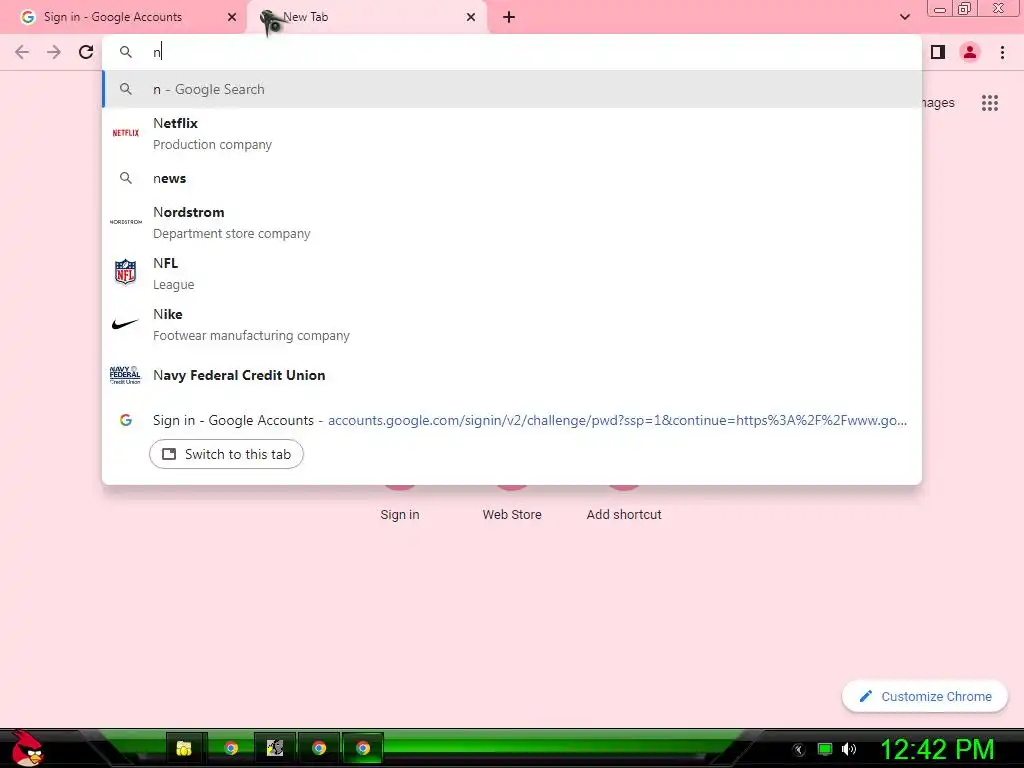Click the Google G icon beside Sign in suggestion
The height and width of the screenshot is (768, 1024).
[126, 420]
